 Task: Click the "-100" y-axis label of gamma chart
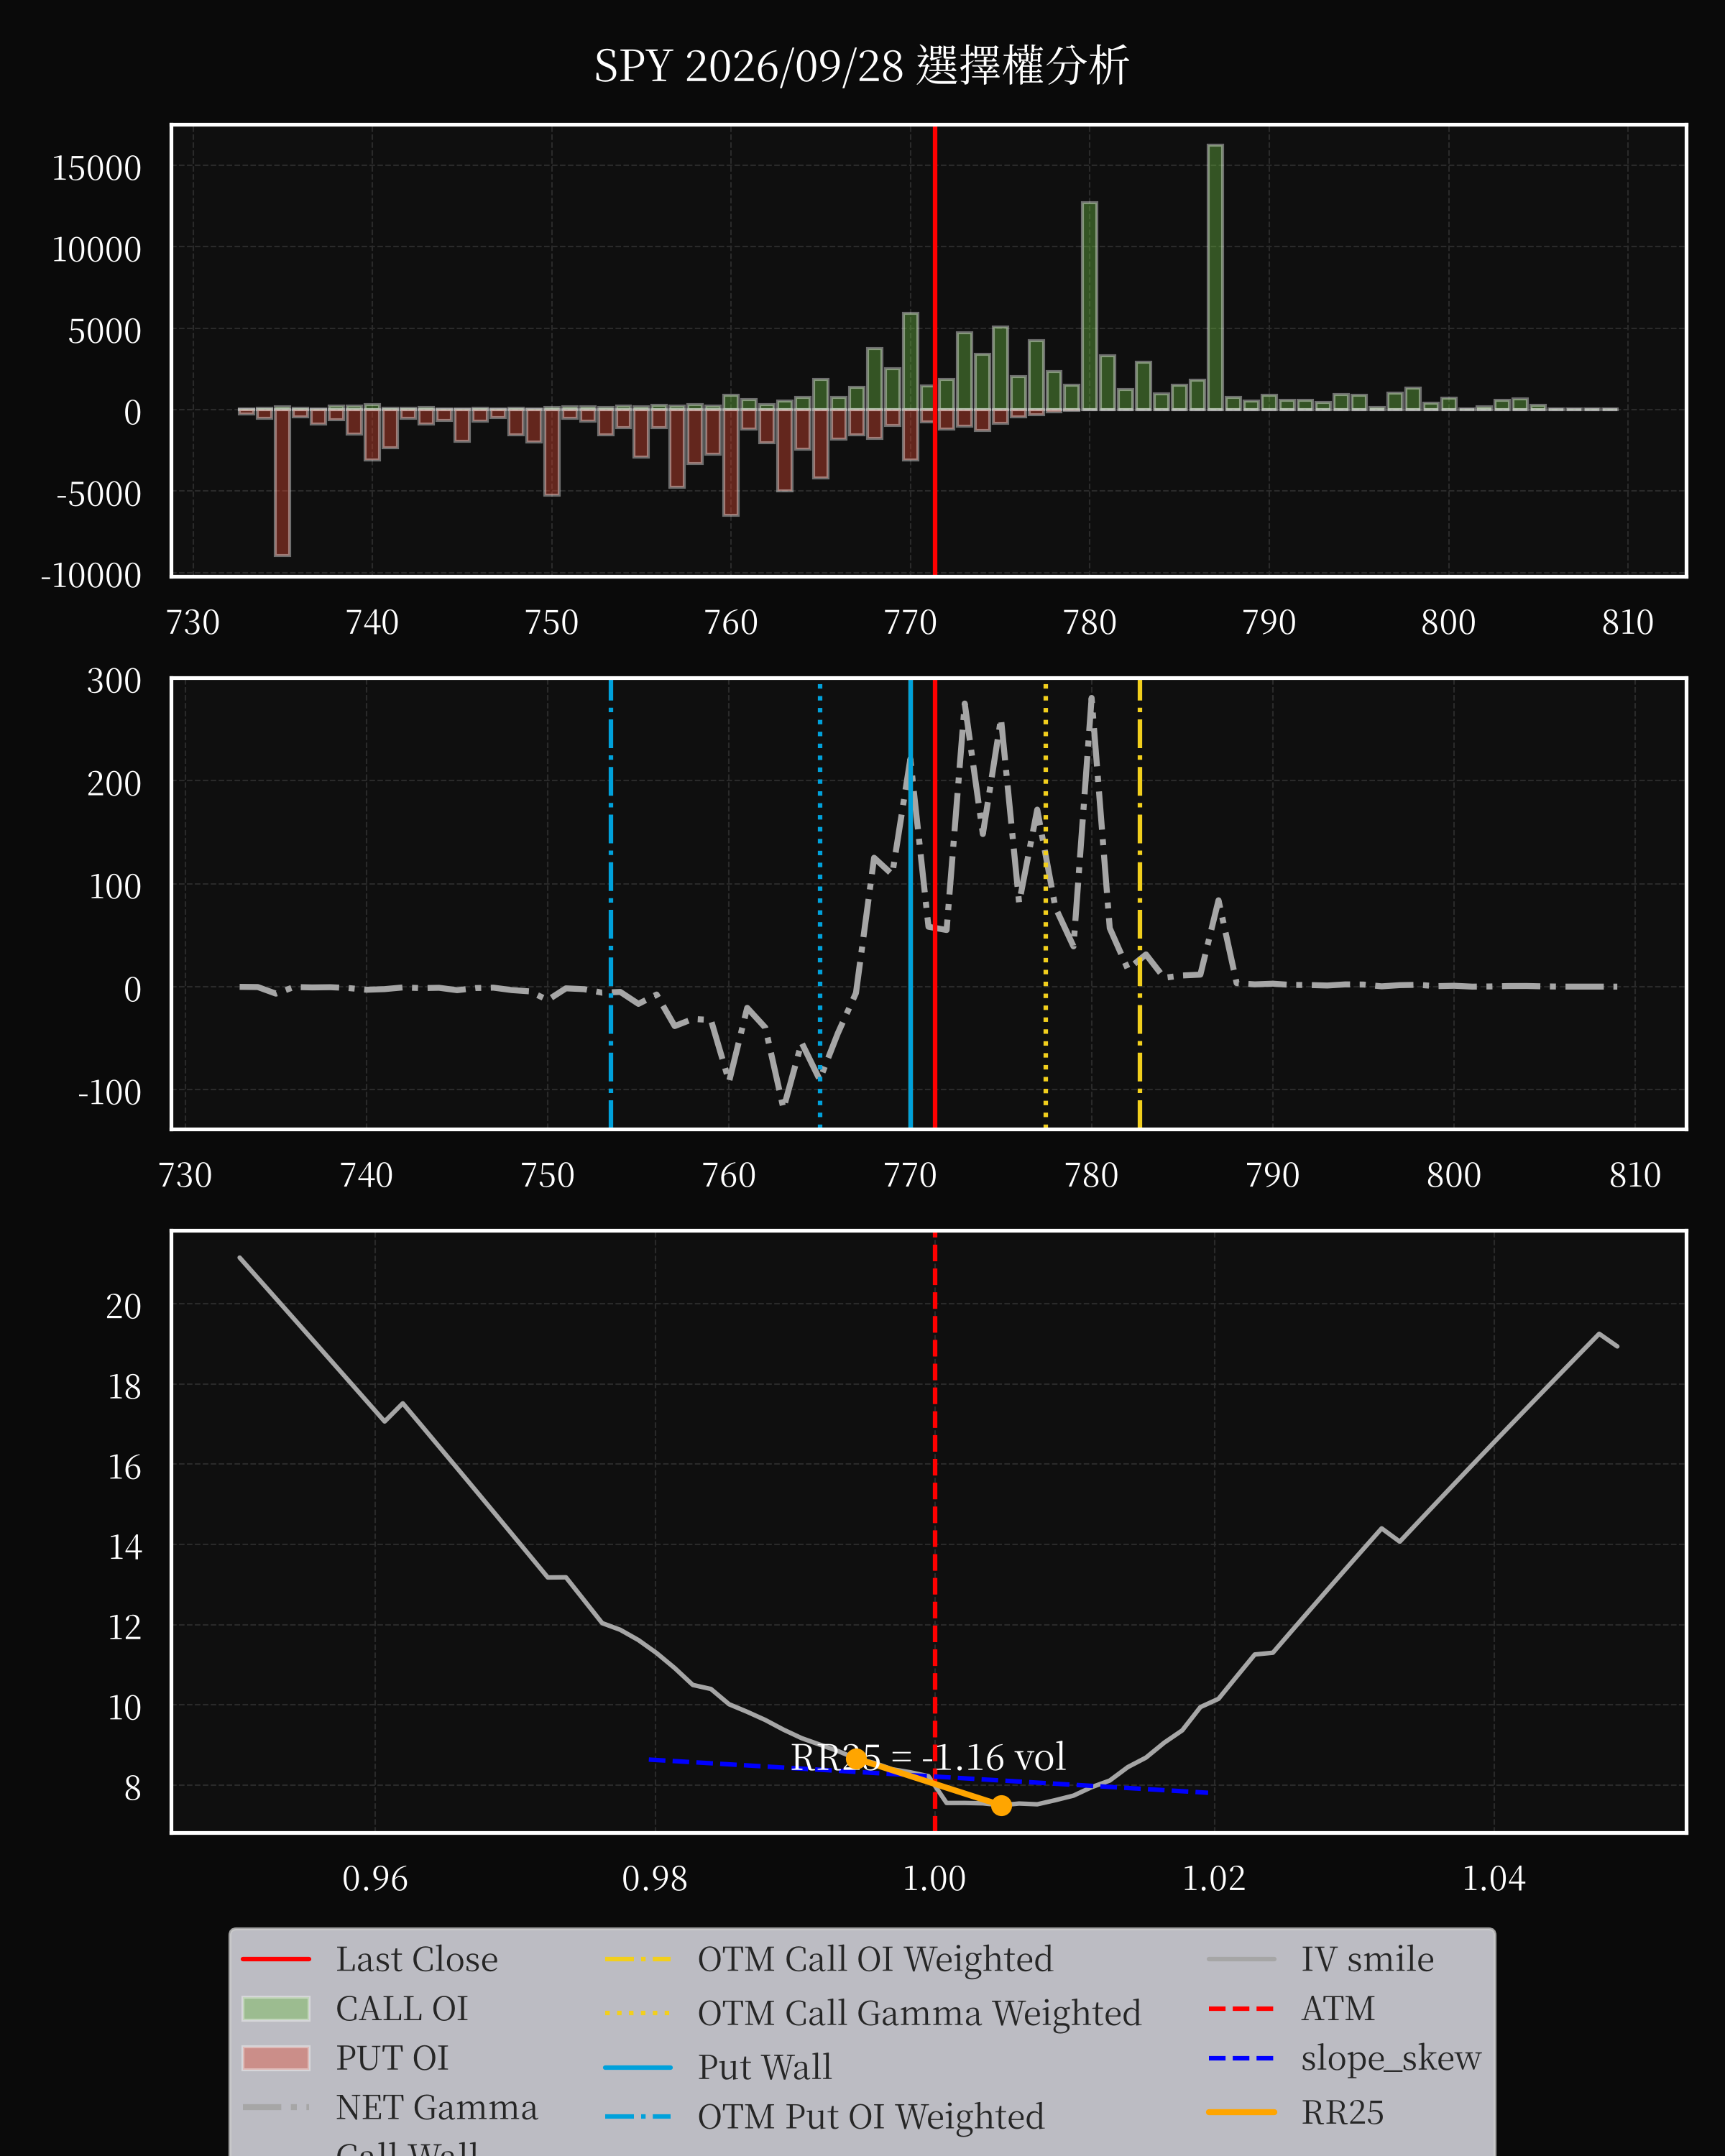click(x=110, y=1092)
